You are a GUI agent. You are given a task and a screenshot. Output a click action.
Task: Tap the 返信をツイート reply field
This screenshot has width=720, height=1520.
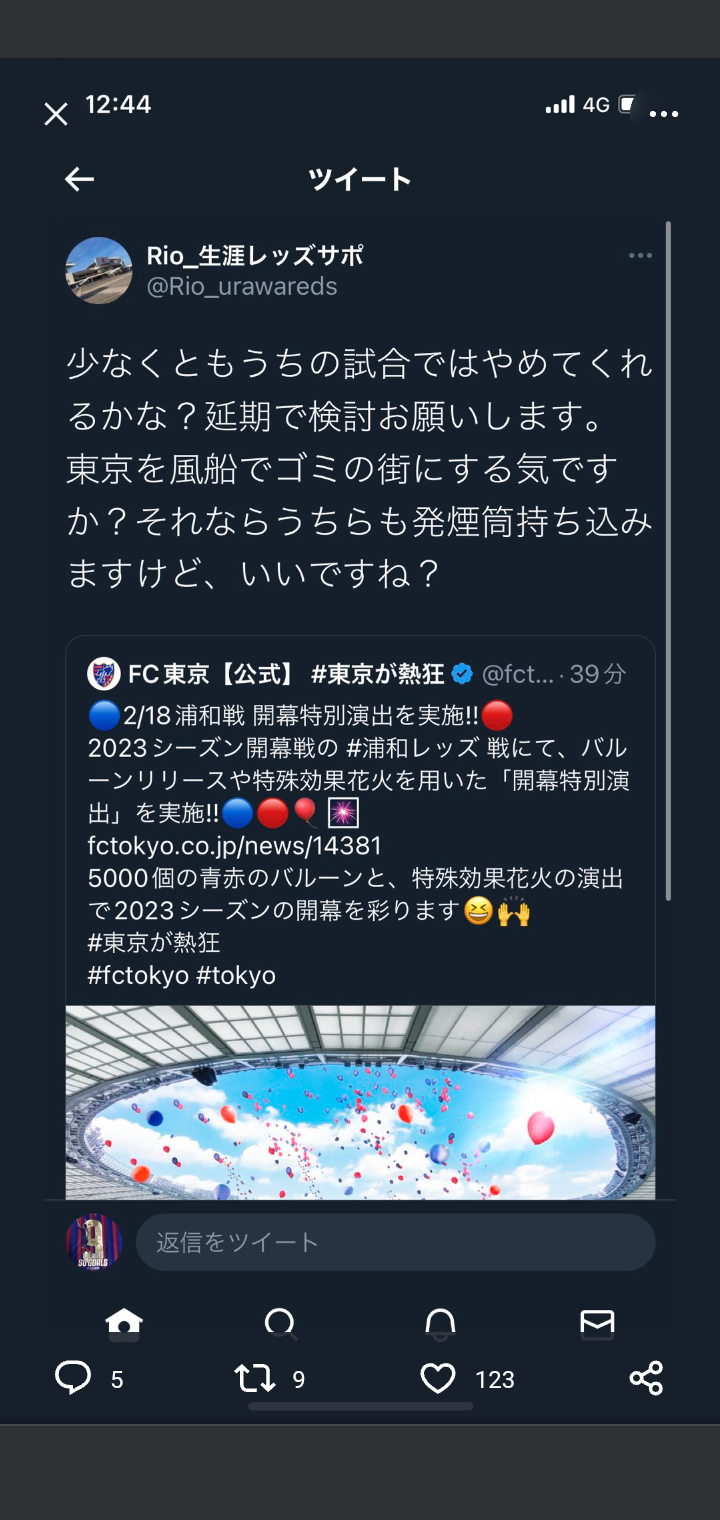tap(396, 1242)
